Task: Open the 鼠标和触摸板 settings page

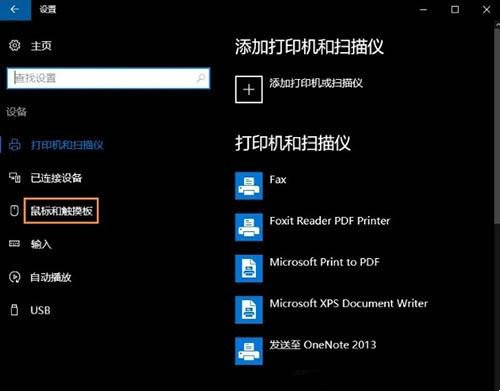Action: [61, 211]
